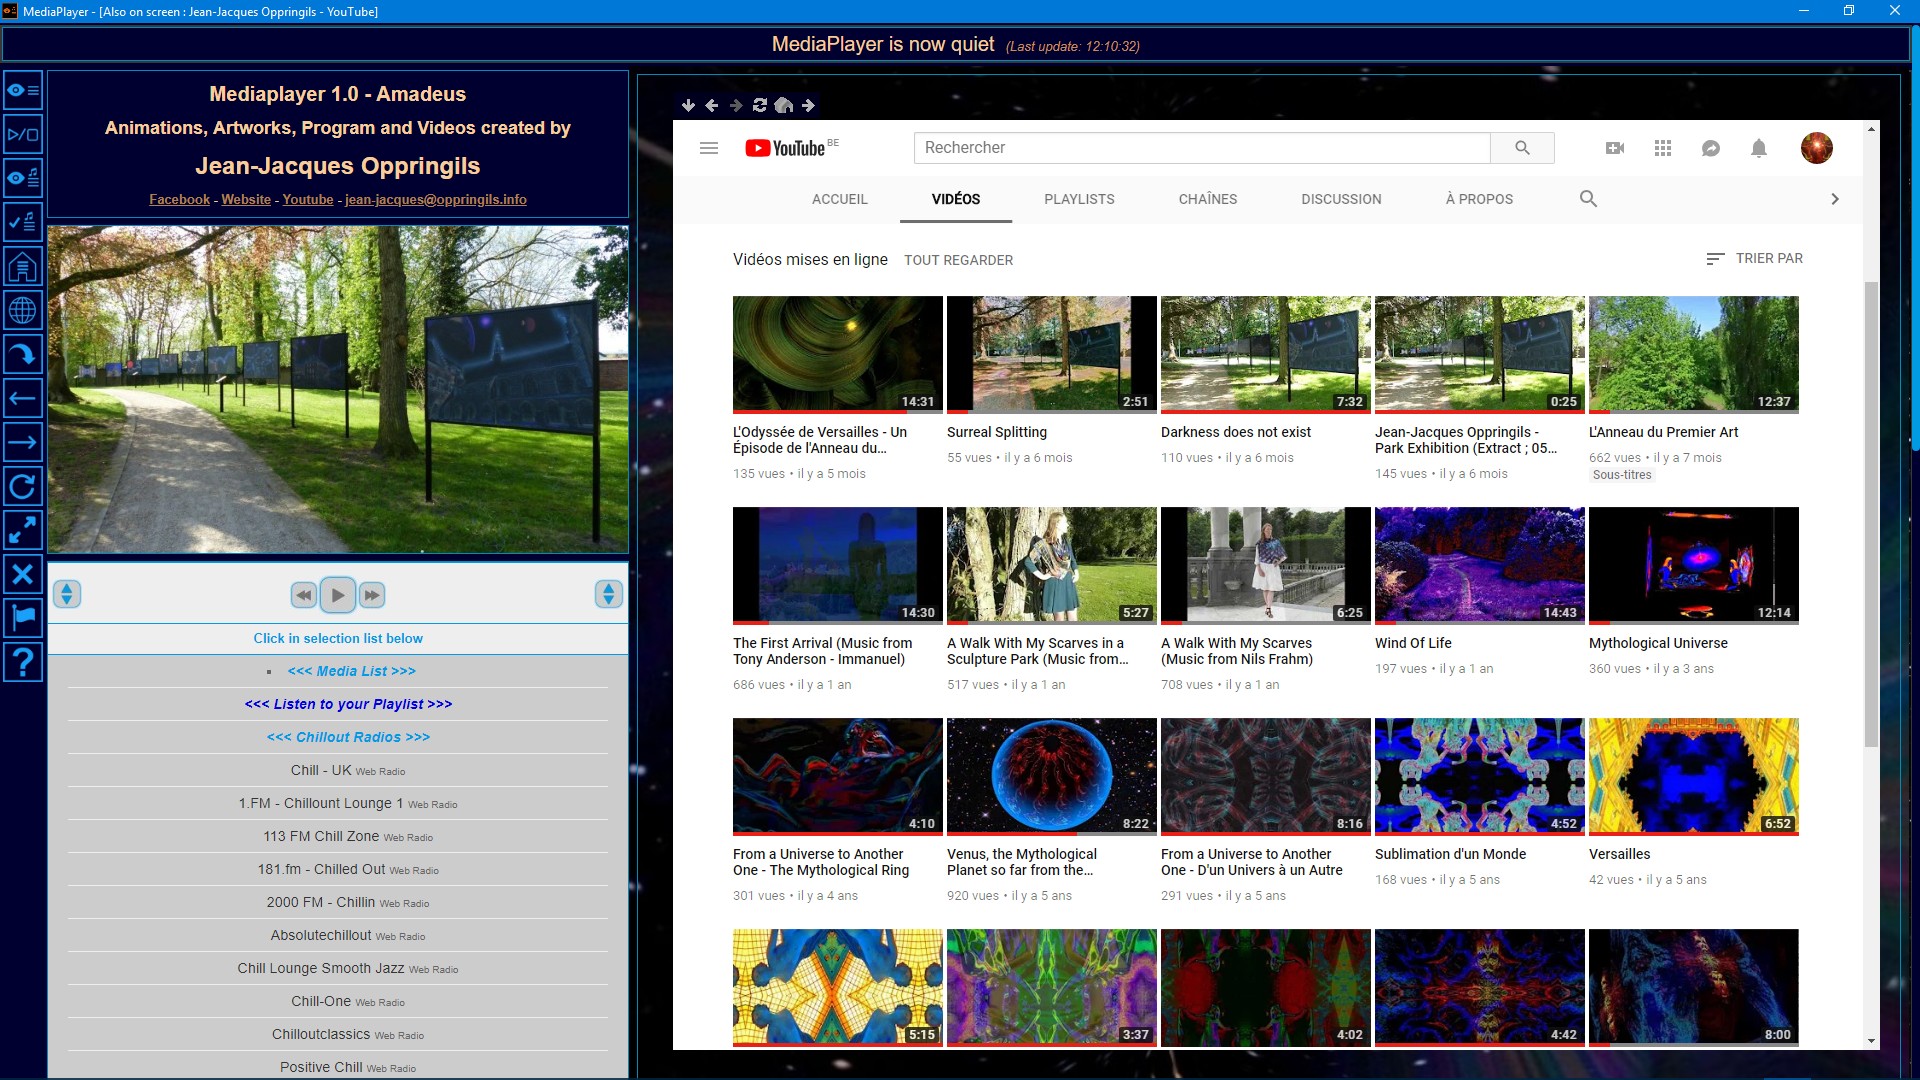Open the Wind Of Life video thumbnail
This screenshot has width=1920, height=1080.
[x=1479, y=565]
